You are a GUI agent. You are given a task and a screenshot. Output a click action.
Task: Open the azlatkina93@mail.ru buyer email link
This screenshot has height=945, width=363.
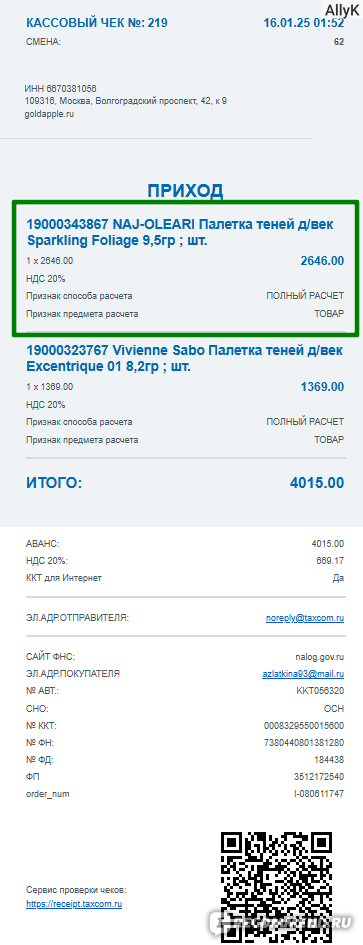click(x=303, y=674)
